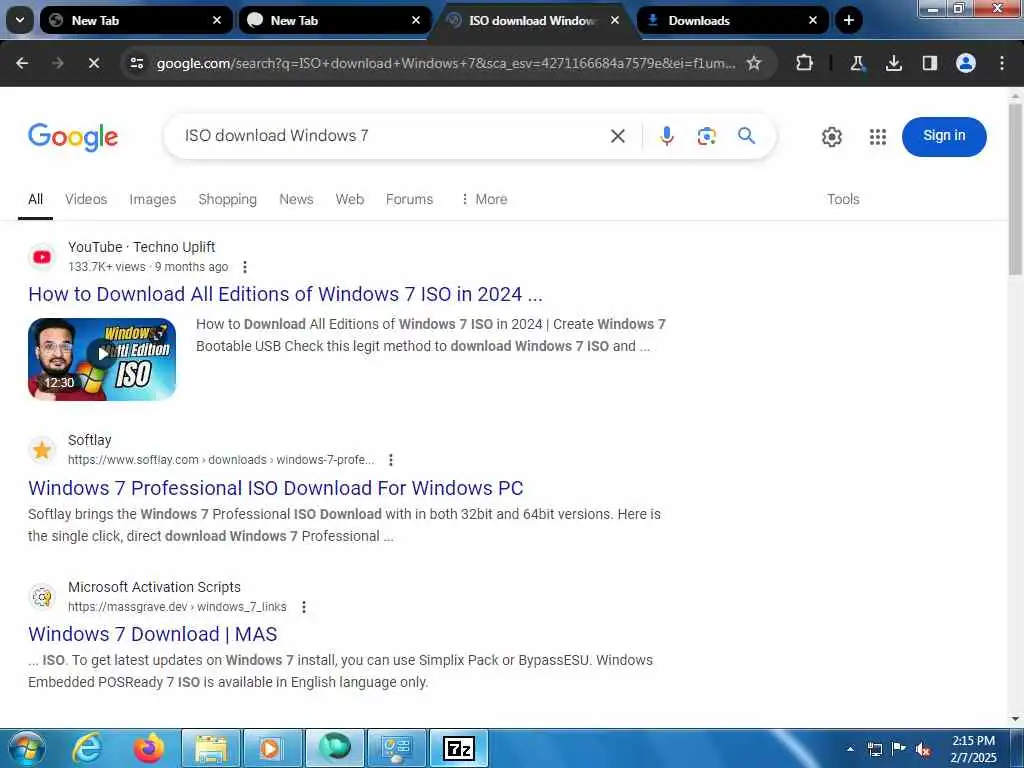Search by image with Lens

tap(707, 136)
